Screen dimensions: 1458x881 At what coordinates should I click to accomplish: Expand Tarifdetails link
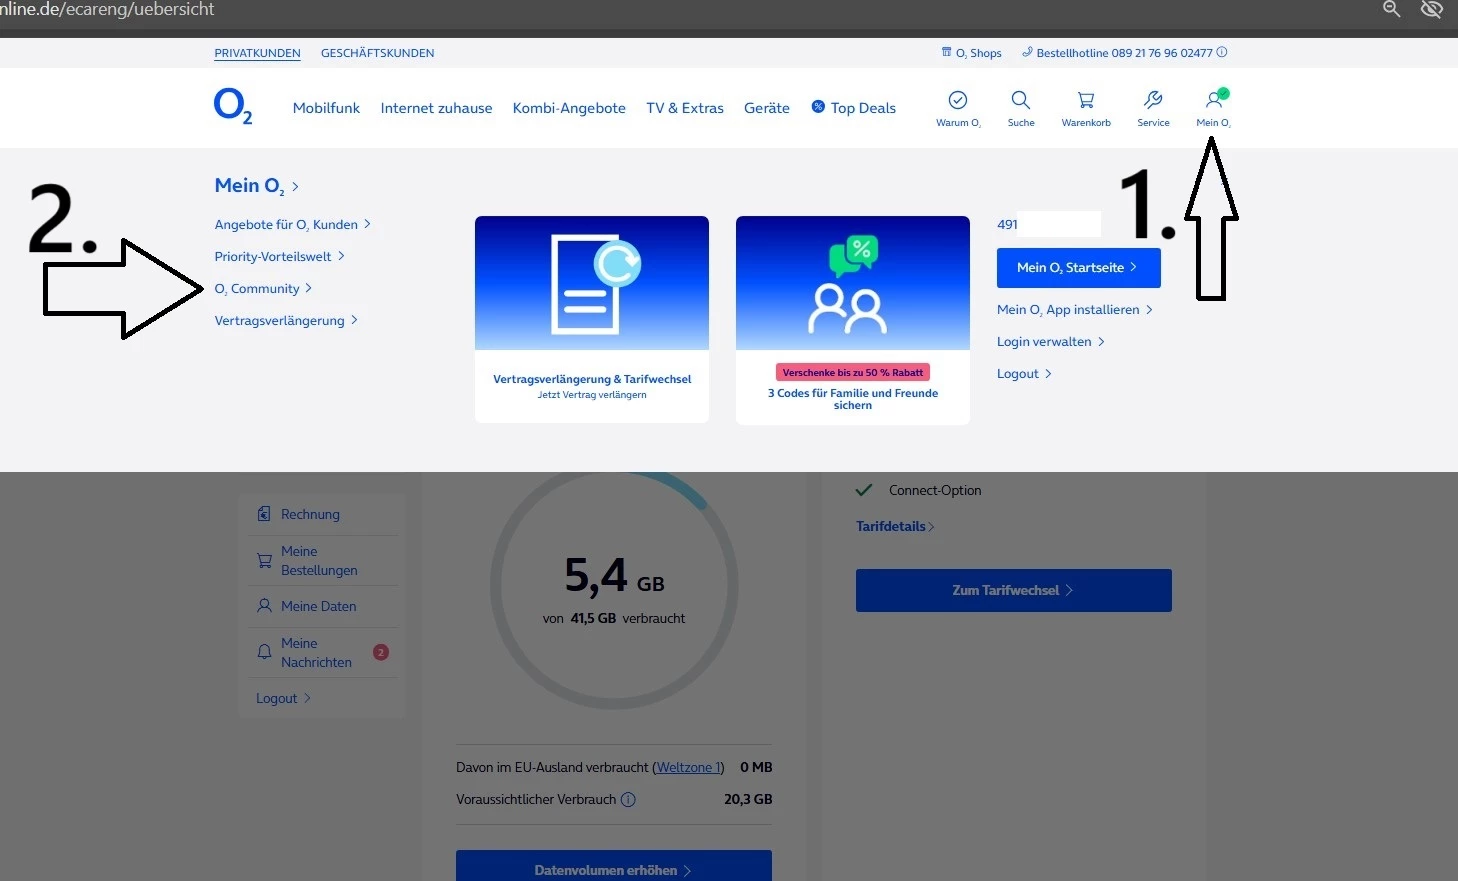click(894, 527)
